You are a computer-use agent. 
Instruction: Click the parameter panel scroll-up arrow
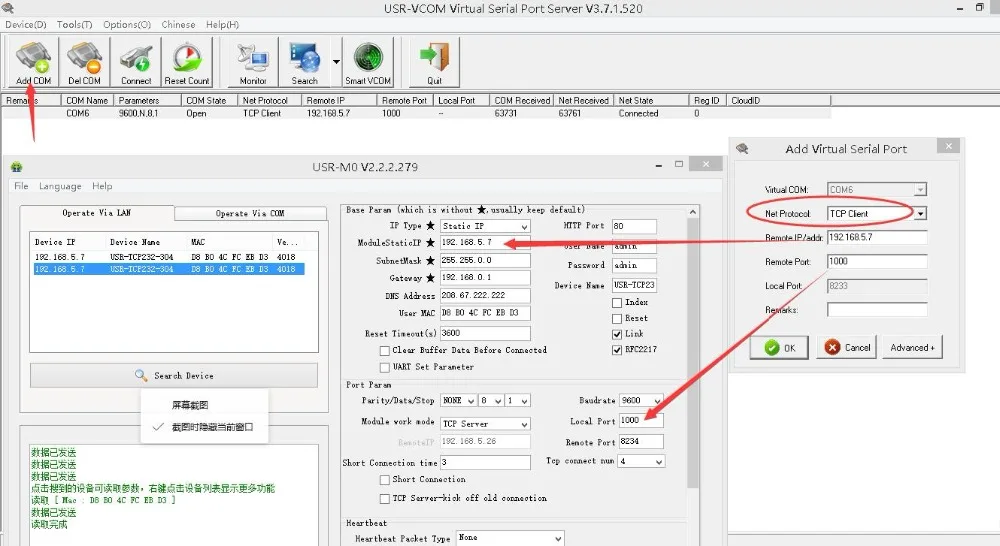coord(693,212)
